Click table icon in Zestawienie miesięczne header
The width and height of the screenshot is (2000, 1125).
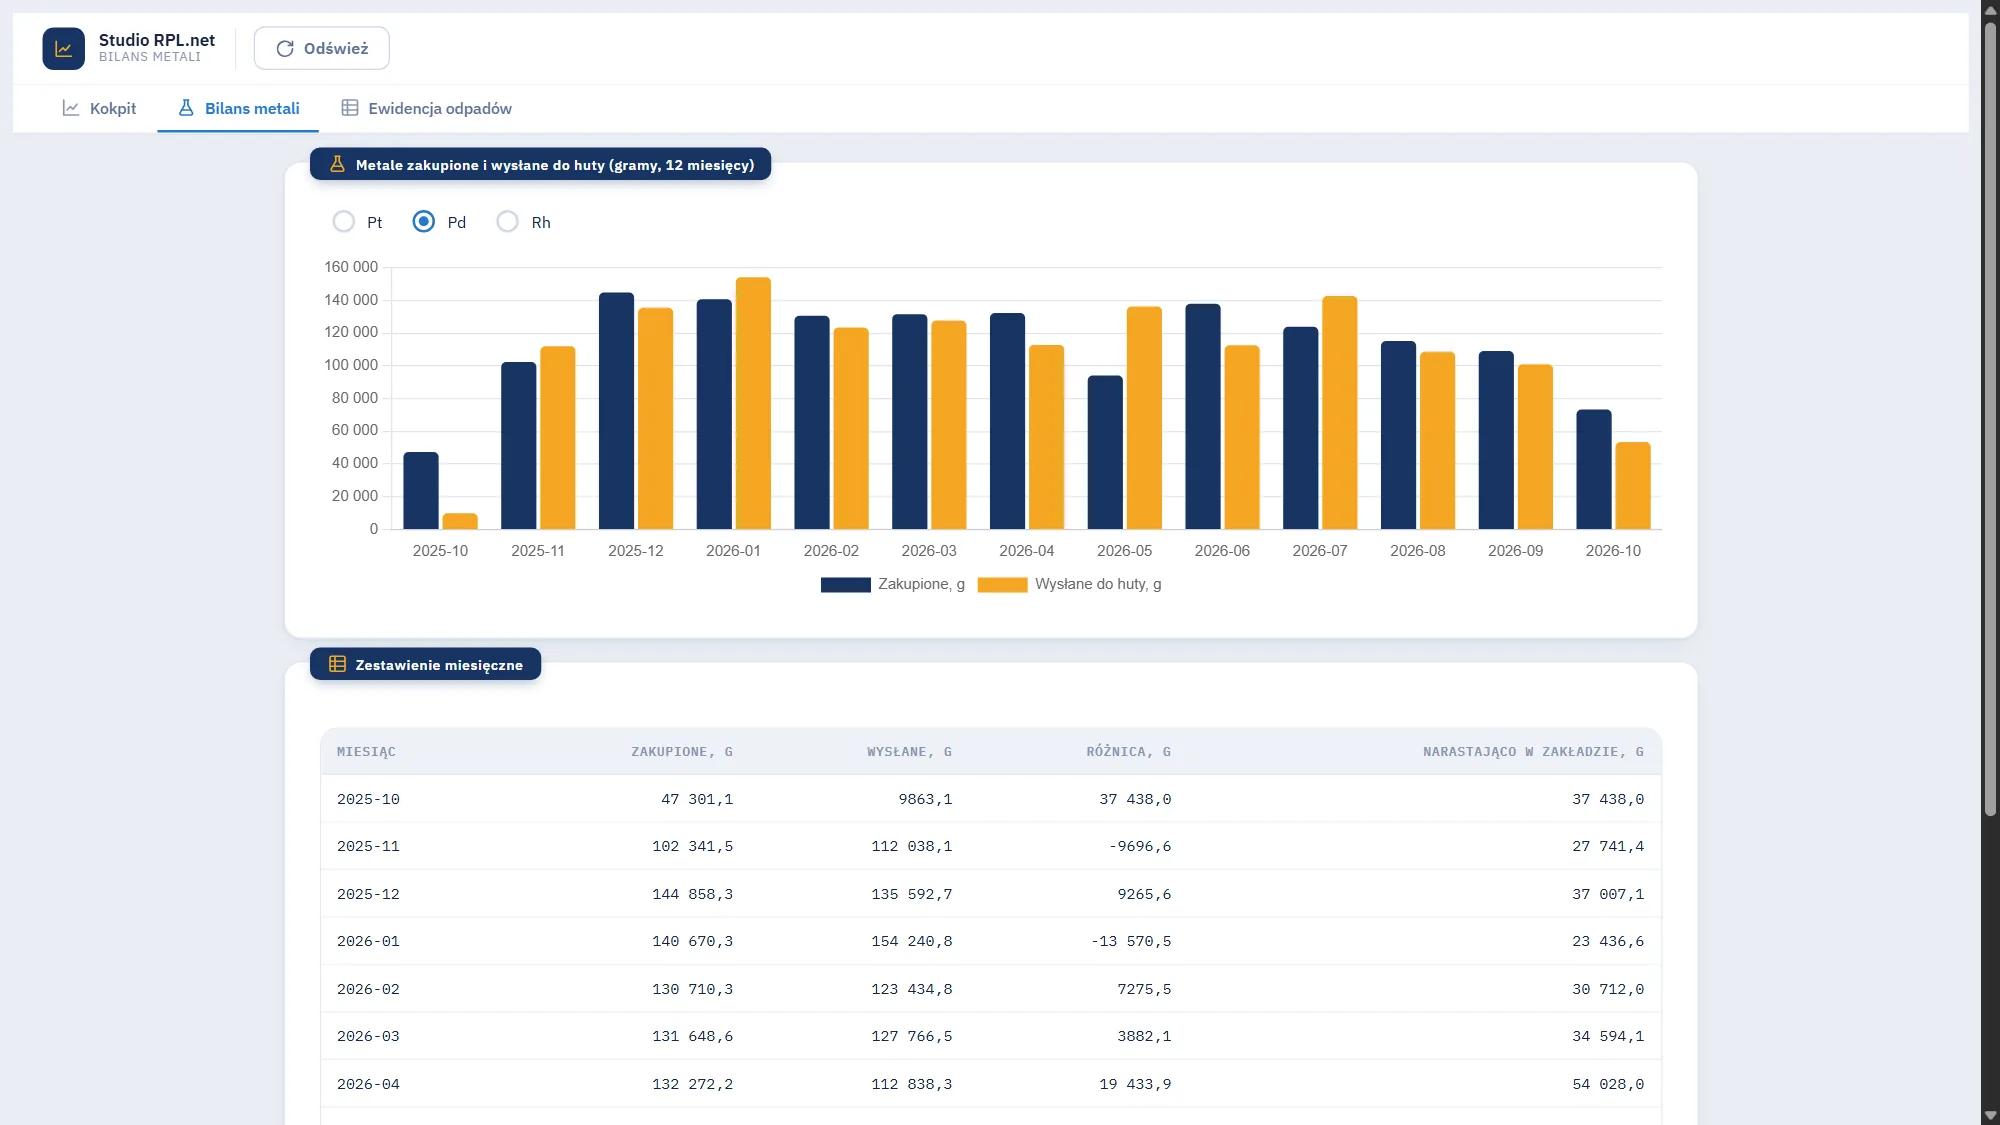(x=338, y=664)
